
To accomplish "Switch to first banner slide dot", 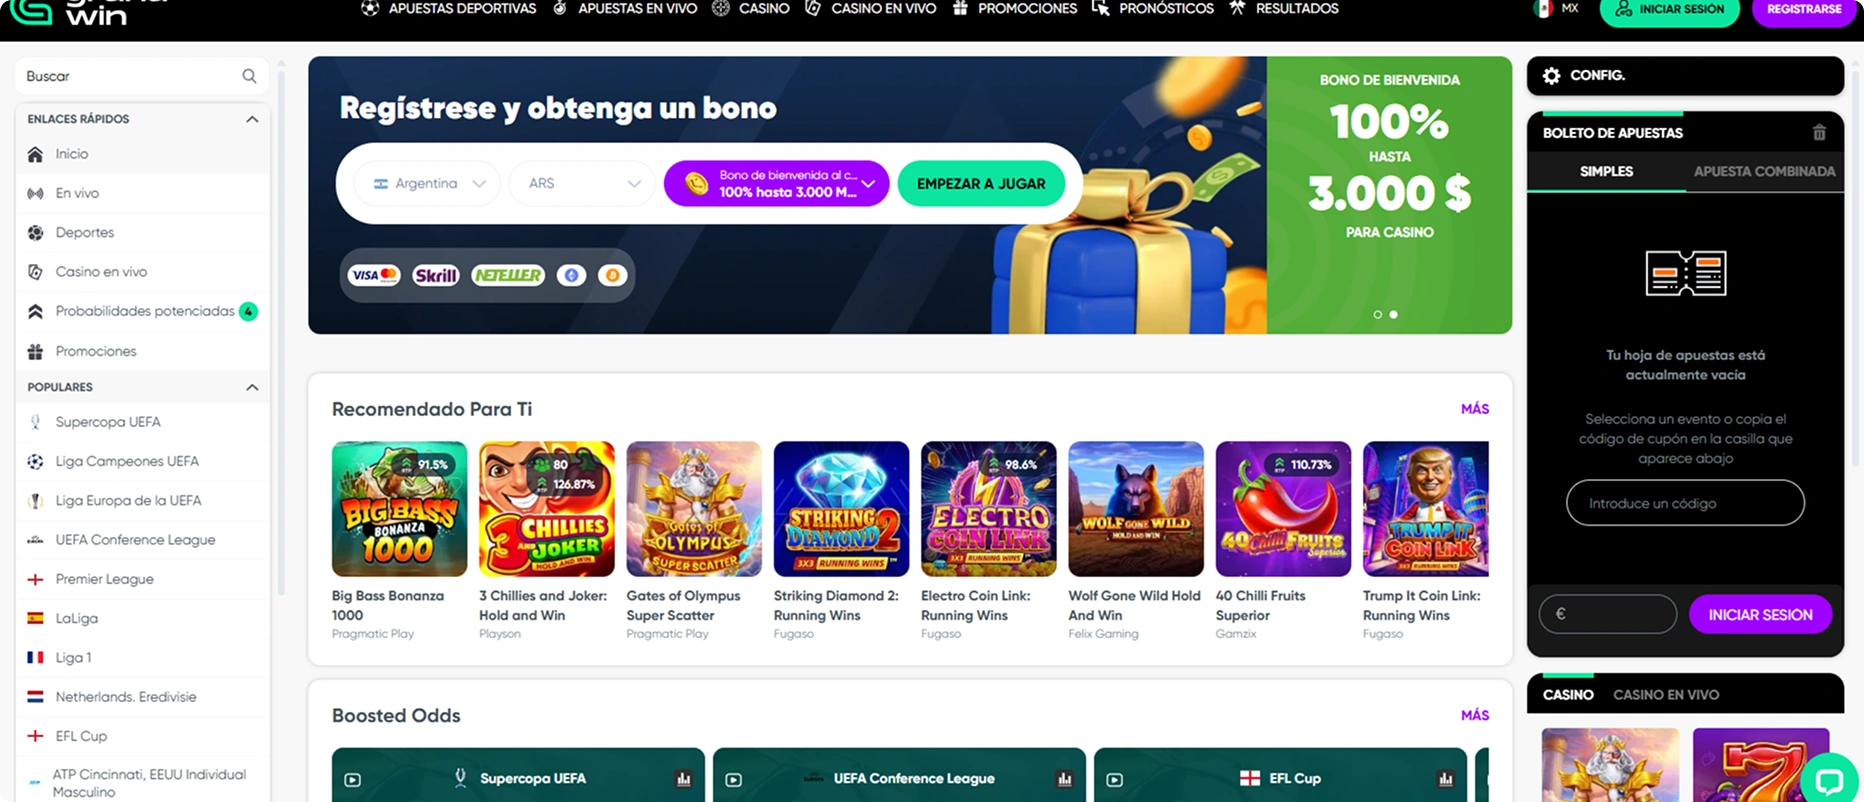I will [1378, 314].
